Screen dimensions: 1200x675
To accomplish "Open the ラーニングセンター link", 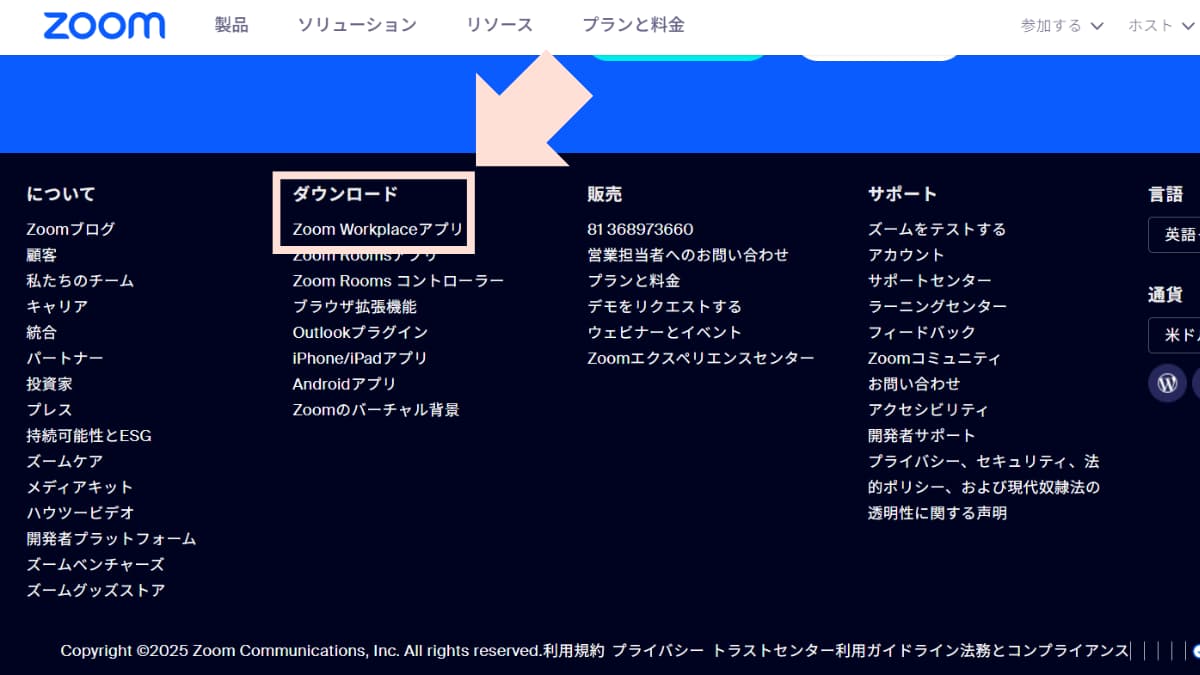I will tap(937, 307).
